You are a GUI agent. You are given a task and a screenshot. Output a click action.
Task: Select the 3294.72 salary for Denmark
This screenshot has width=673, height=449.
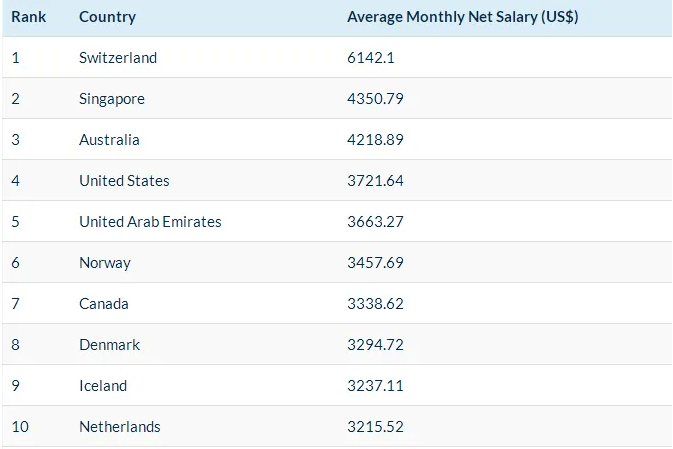tap(375, 345)
